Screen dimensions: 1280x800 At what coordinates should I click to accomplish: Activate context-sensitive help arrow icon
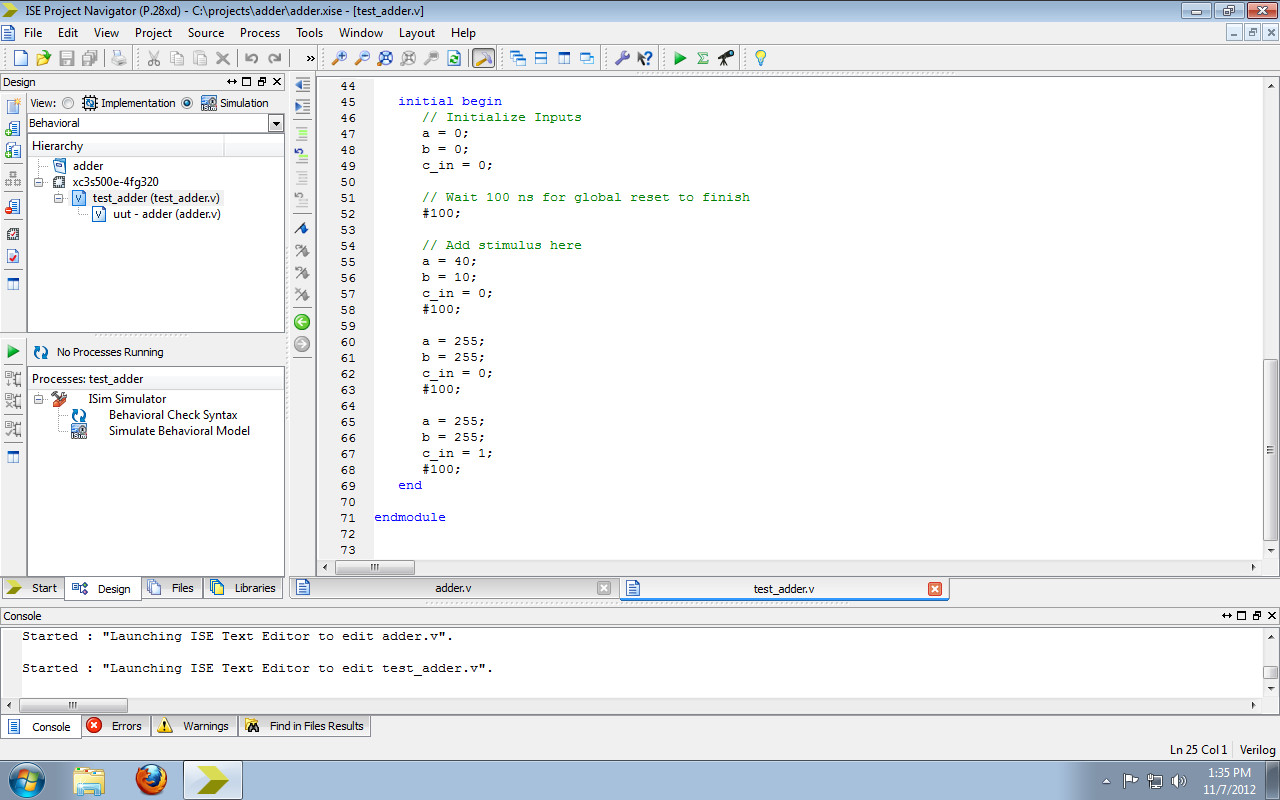click(646, 58)
